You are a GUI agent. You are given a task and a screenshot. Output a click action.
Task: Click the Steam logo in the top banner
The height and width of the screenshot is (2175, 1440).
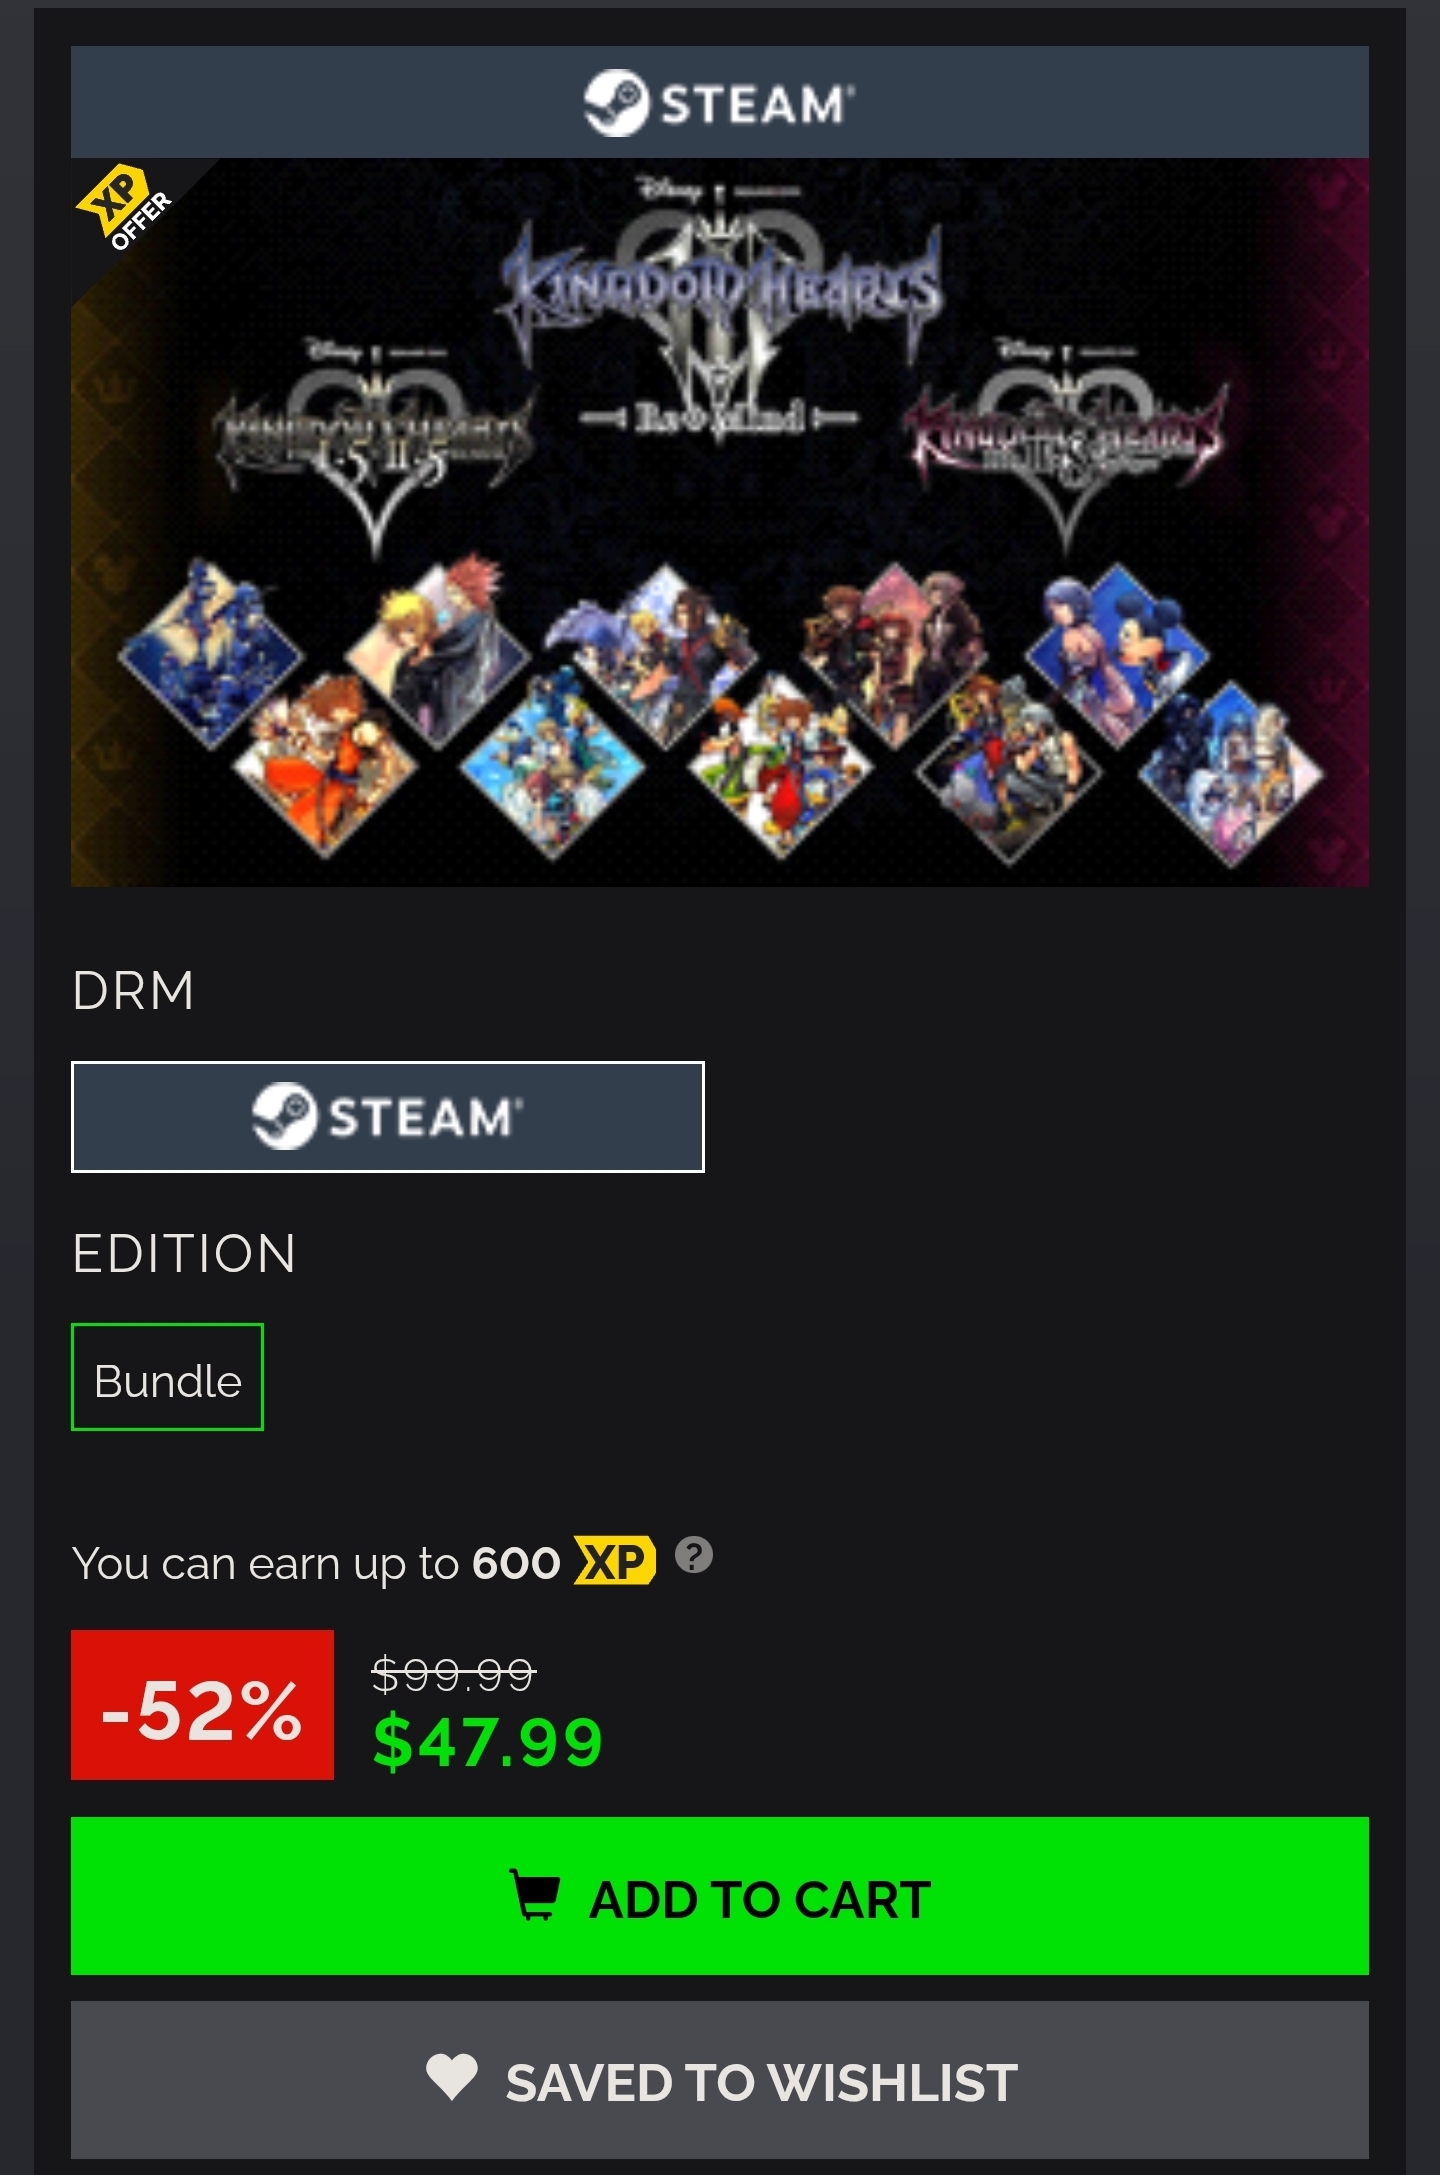(719, 102)
